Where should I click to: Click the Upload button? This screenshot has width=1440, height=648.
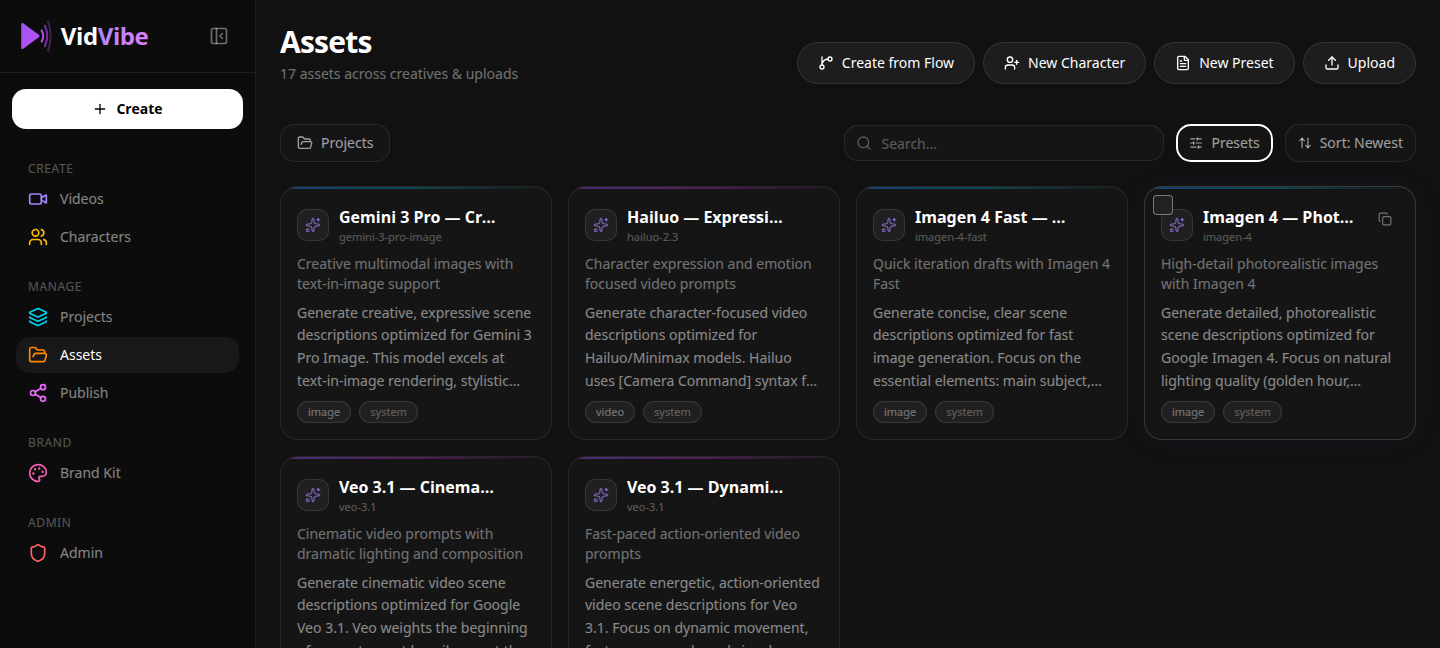pyautogui.click(x=1359, y=63)
